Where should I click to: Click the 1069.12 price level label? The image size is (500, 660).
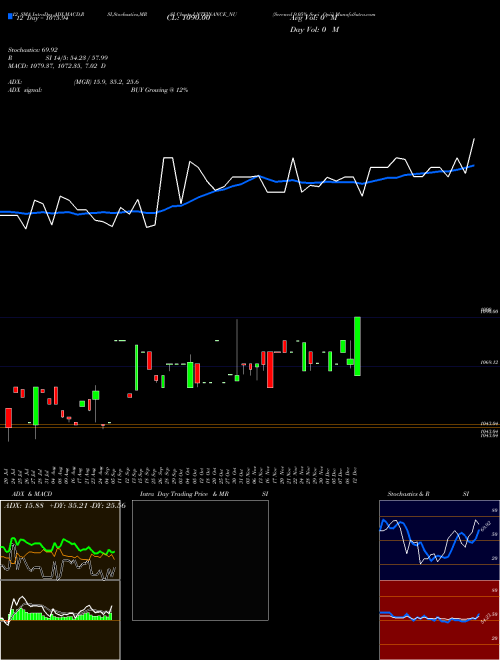(x=490, y=362)
